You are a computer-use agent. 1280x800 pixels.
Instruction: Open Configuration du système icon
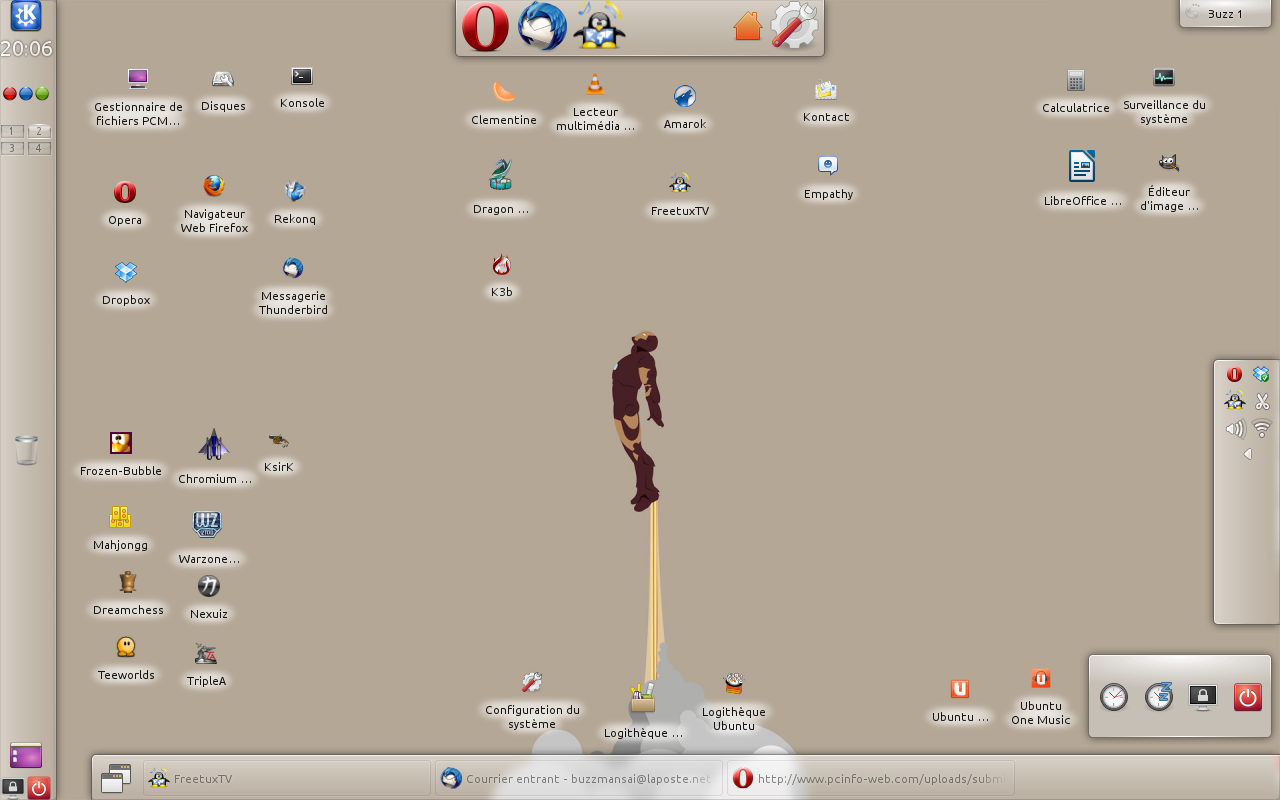tap(532, 682)
